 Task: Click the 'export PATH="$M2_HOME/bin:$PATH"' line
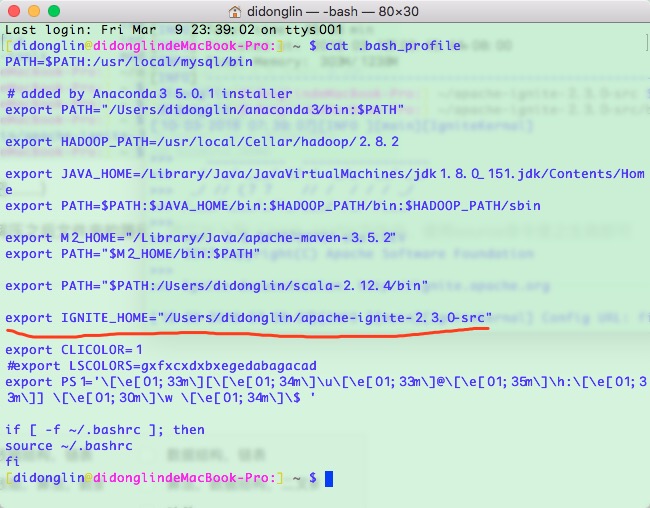(133, 254)
